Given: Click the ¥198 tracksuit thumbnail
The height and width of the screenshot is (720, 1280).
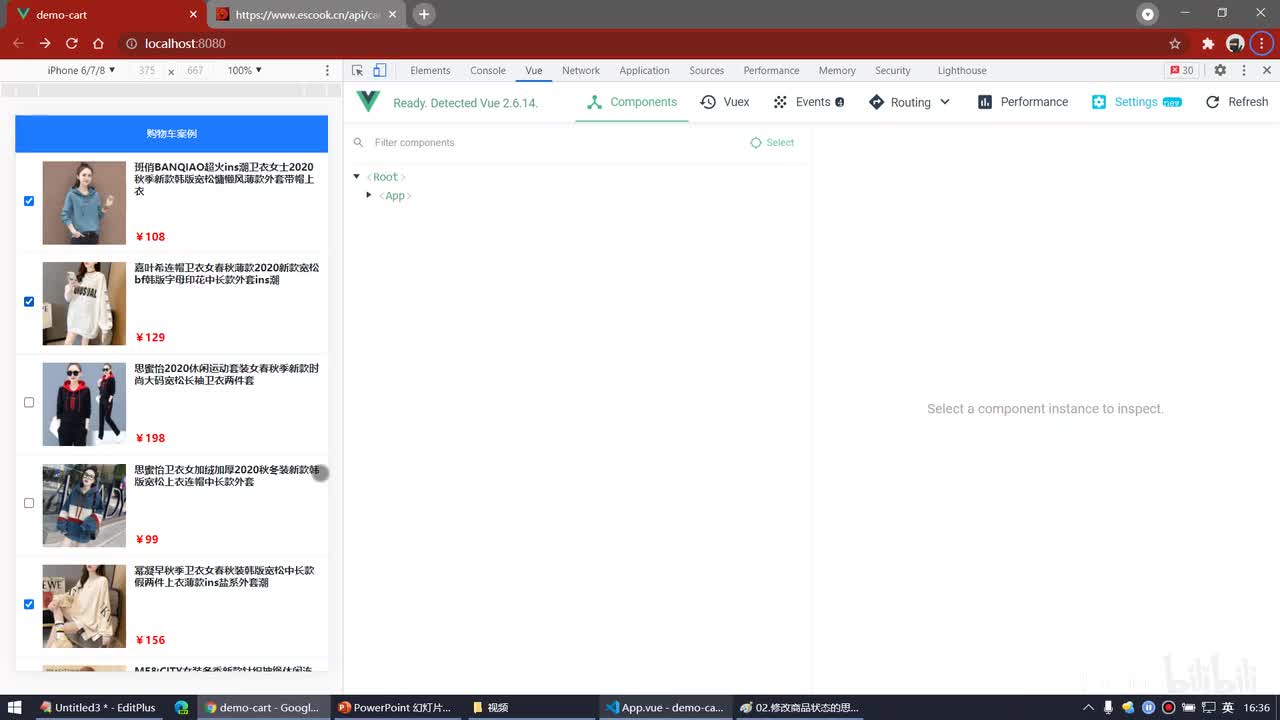Looking at the screenshot, I should [x=84, y=404].
